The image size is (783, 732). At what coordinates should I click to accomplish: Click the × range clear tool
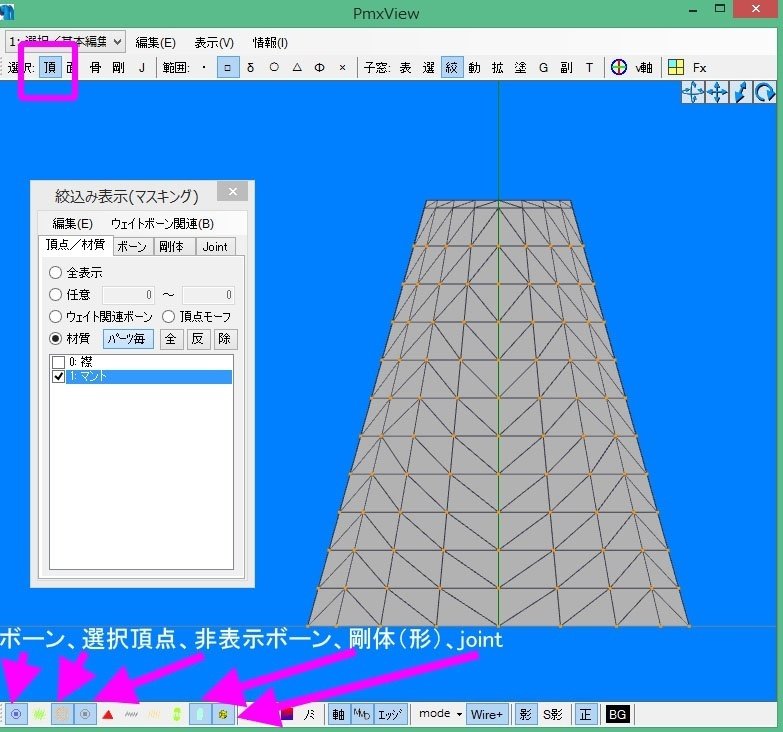click(343, 67)
